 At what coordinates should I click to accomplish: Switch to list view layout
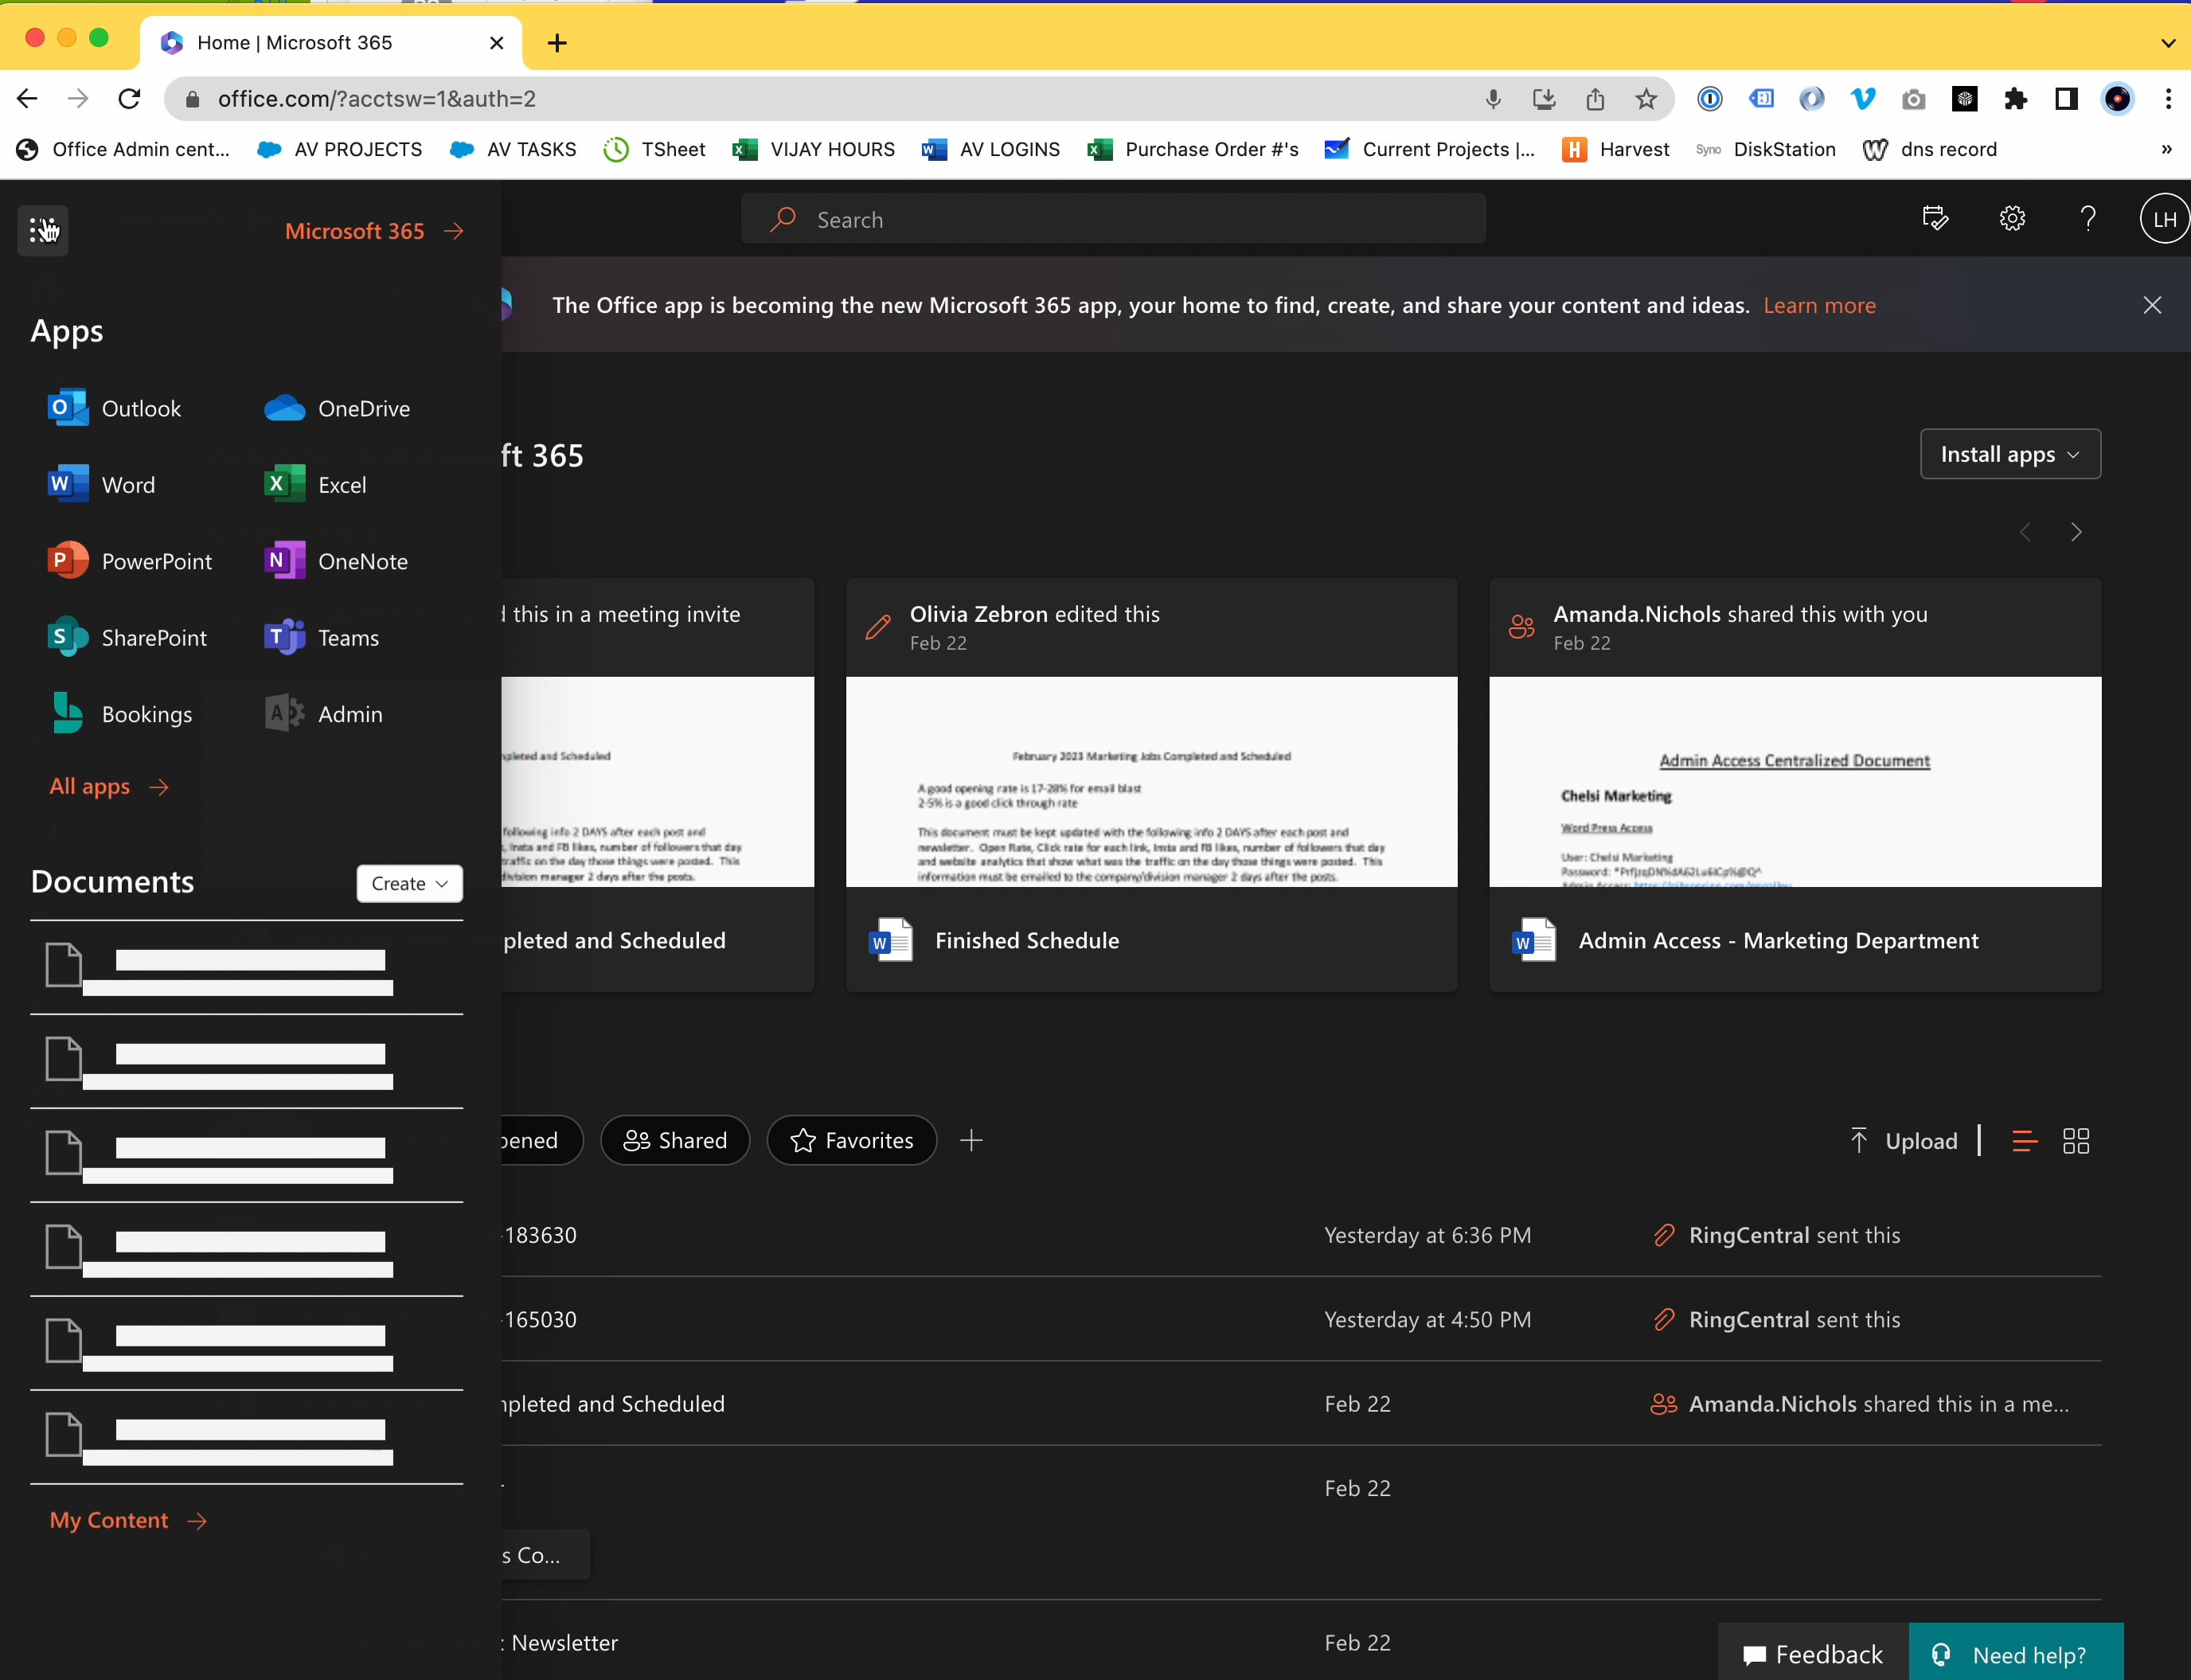[x=2024, y=1141]
